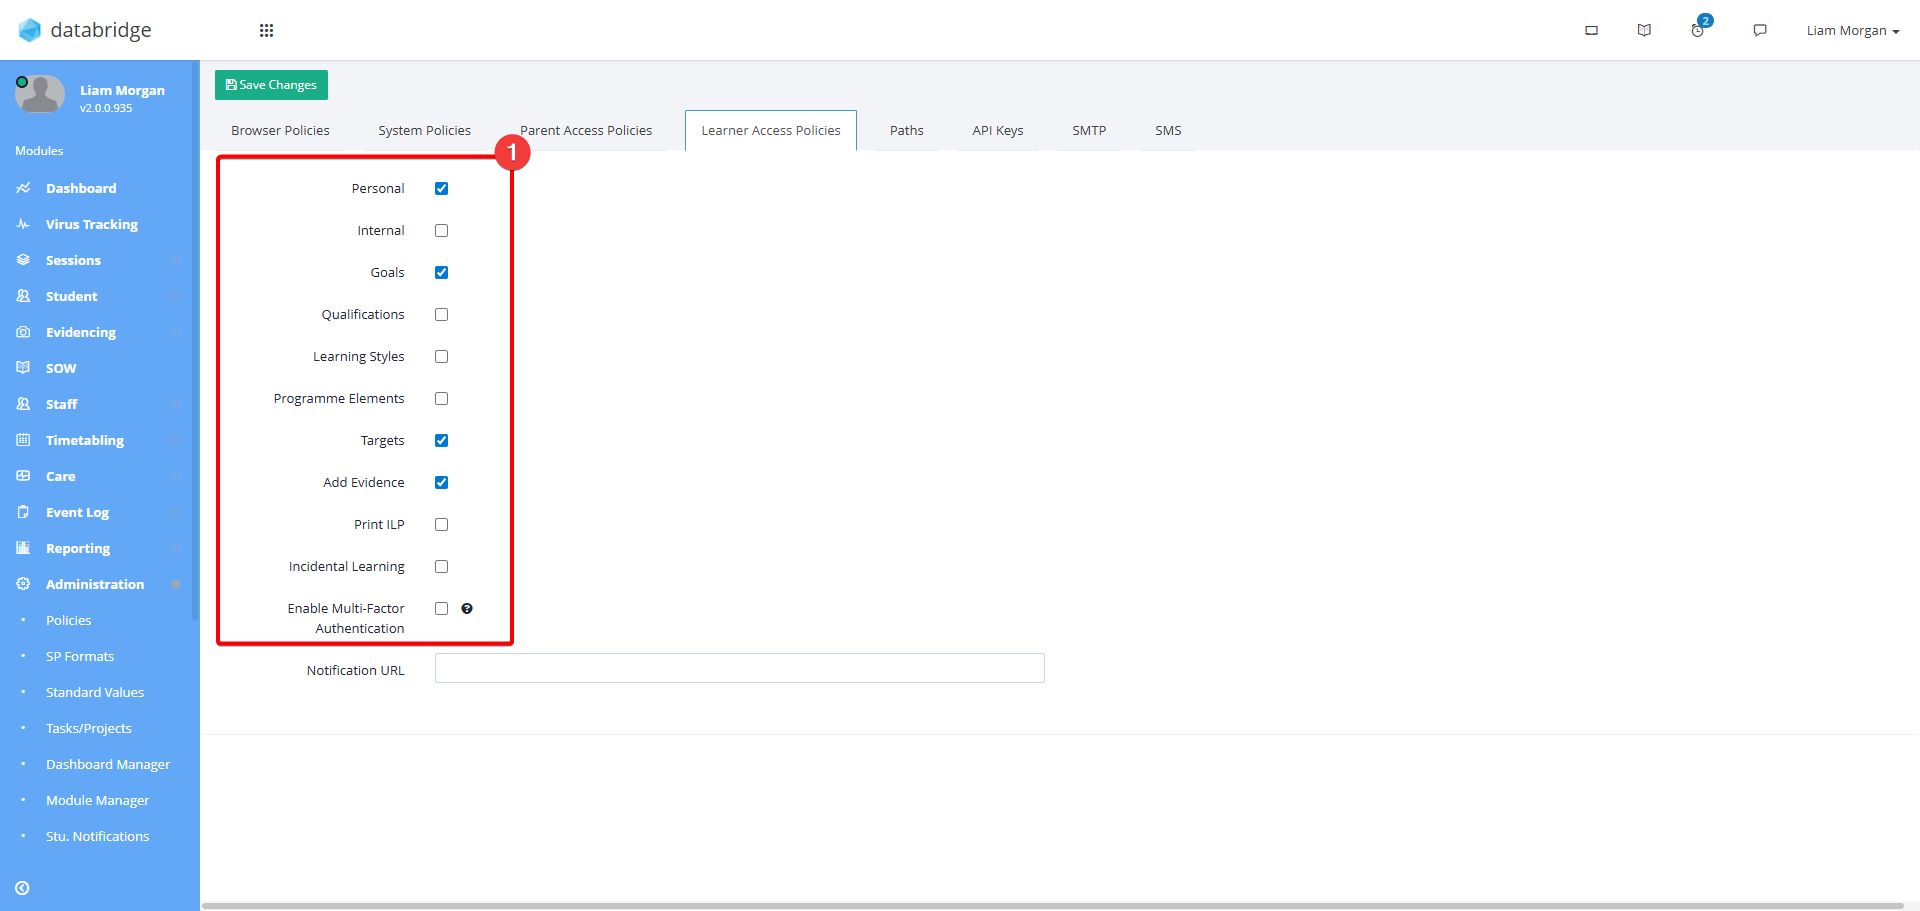Select the API Keys tab
This screenshot has height=911, width=1920.
pos(998,130)
